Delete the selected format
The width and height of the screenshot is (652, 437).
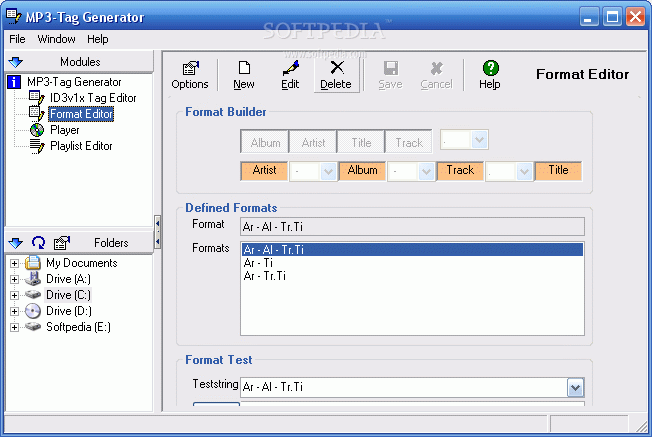pyautogui.click(x=336, y=75)
